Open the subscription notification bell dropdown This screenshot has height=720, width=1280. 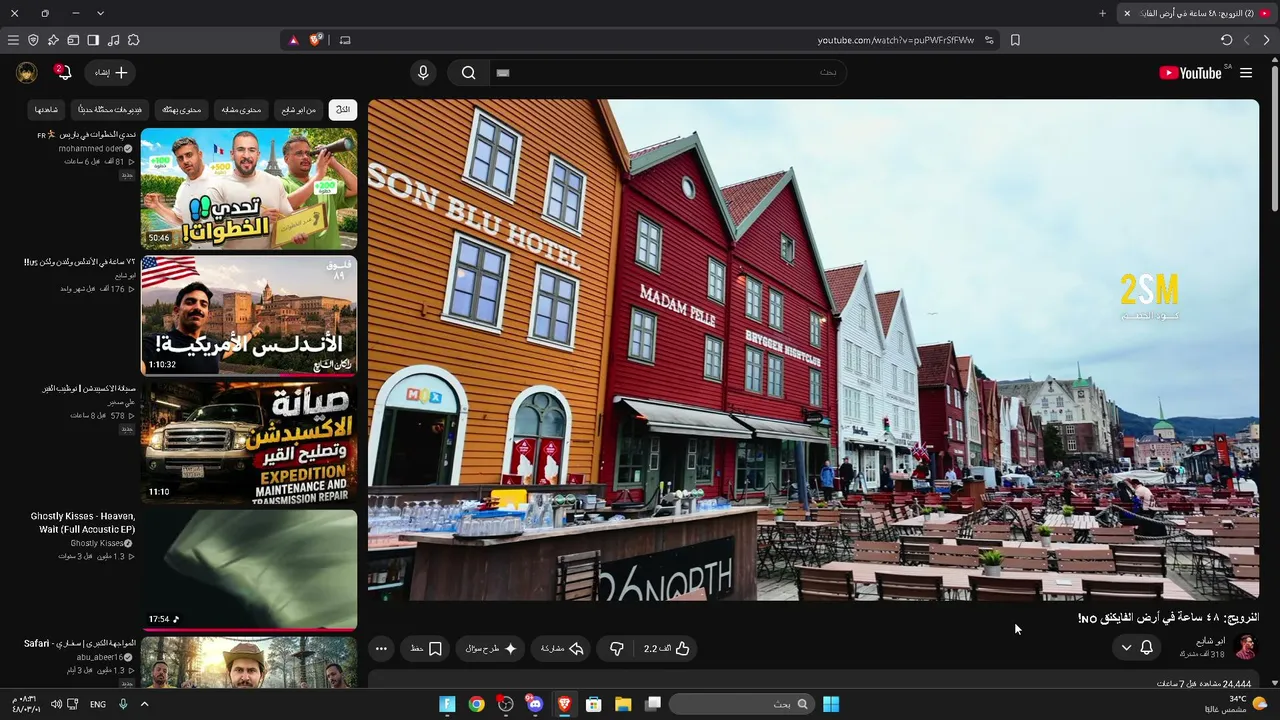coord(1137,648)
